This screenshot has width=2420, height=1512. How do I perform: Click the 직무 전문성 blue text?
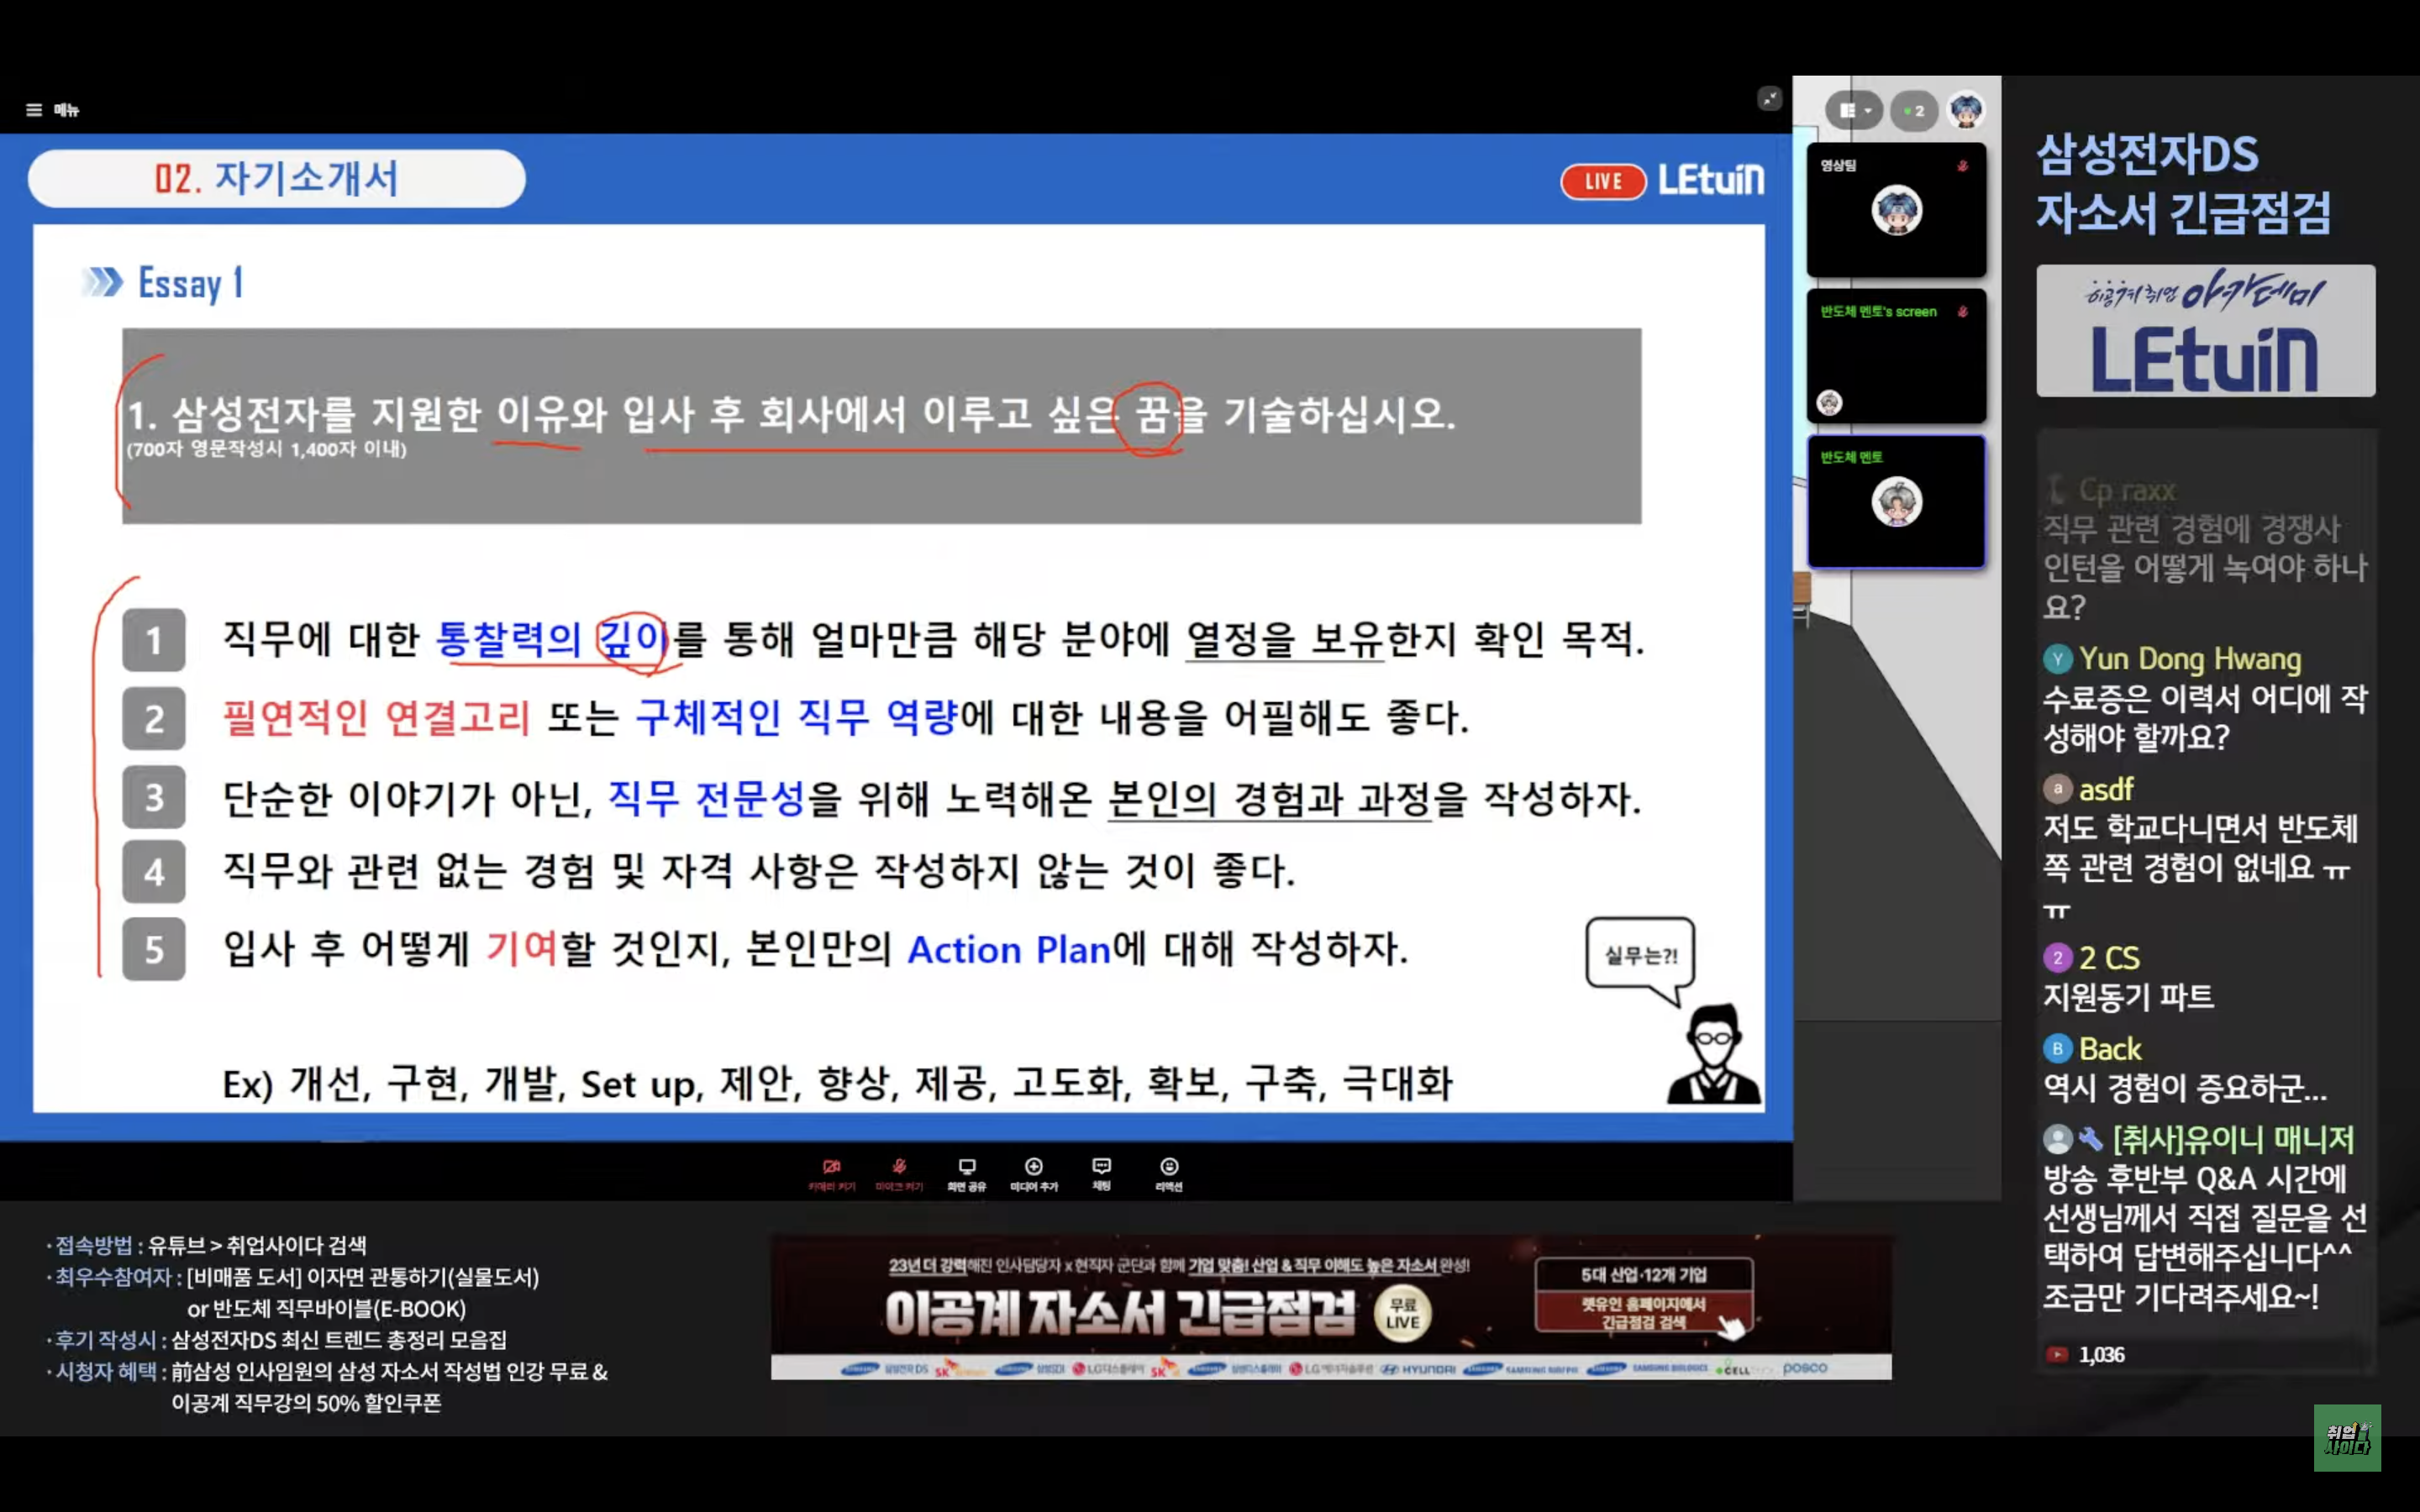(x=707, y=797)
